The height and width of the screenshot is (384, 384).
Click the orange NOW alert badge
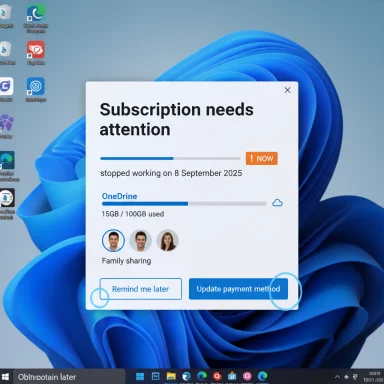(x=262, y=159)
